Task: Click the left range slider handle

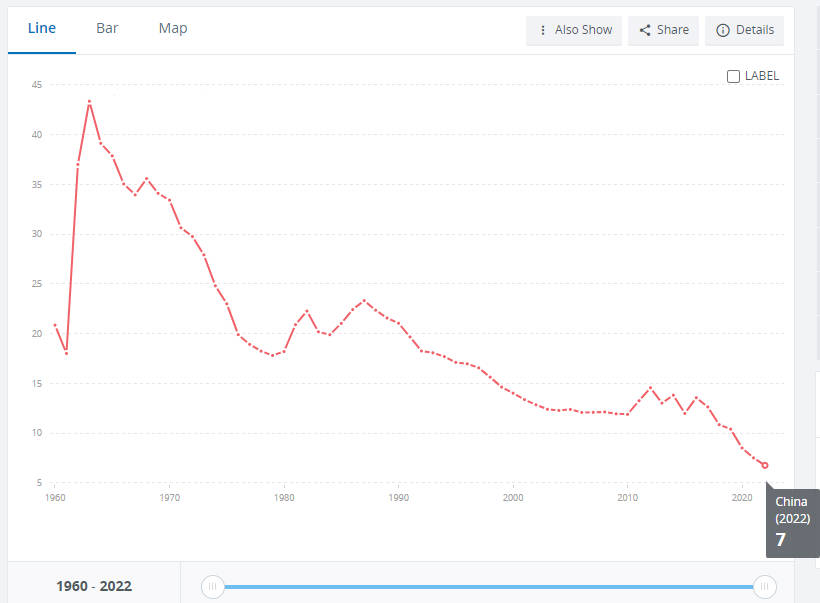Action: [212, 587]
